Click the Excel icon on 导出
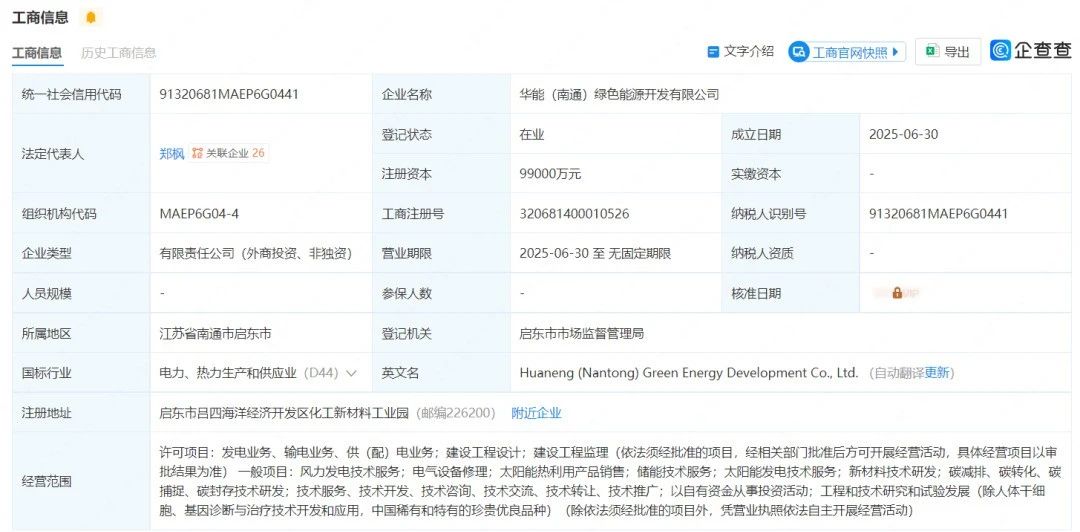Image resolution: width=1080 pixels, height=532 pixels. (931, 52)
